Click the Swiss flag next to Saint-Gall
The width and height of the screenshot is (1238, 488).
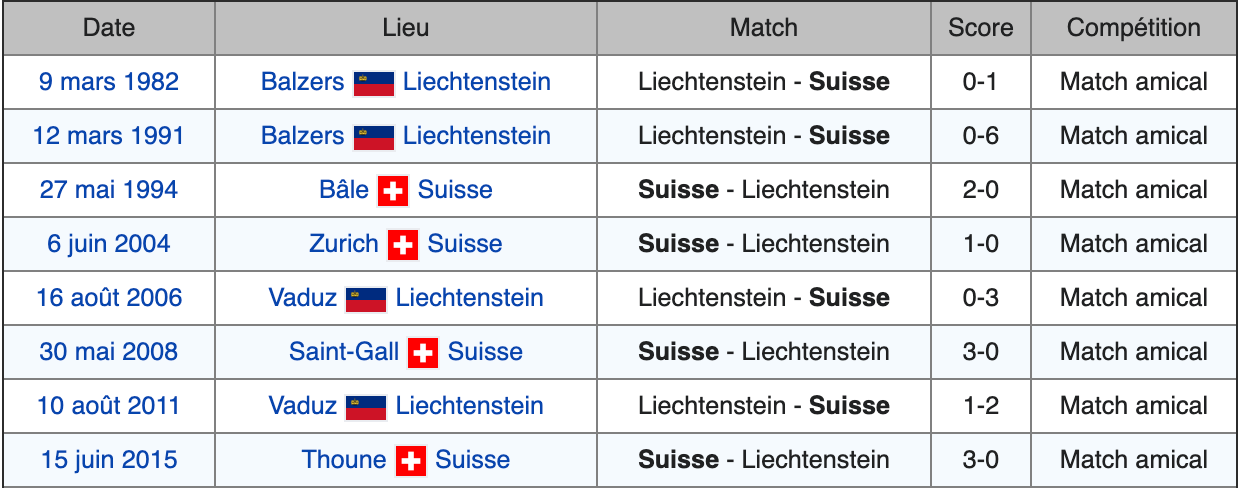click(423, 353)
